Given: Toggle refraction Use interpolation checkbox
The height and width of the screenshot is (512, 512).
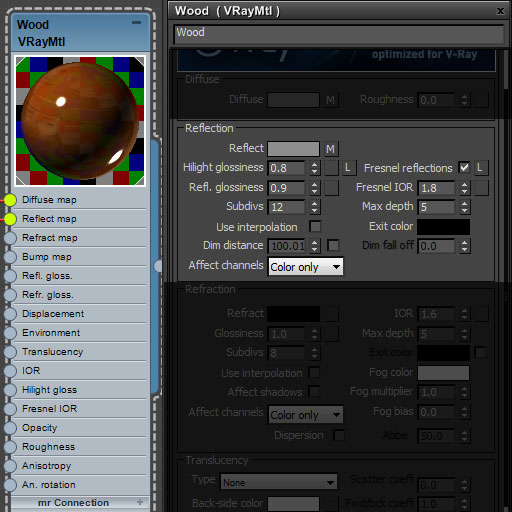Looking at the screenshot, I should (314, 373).
